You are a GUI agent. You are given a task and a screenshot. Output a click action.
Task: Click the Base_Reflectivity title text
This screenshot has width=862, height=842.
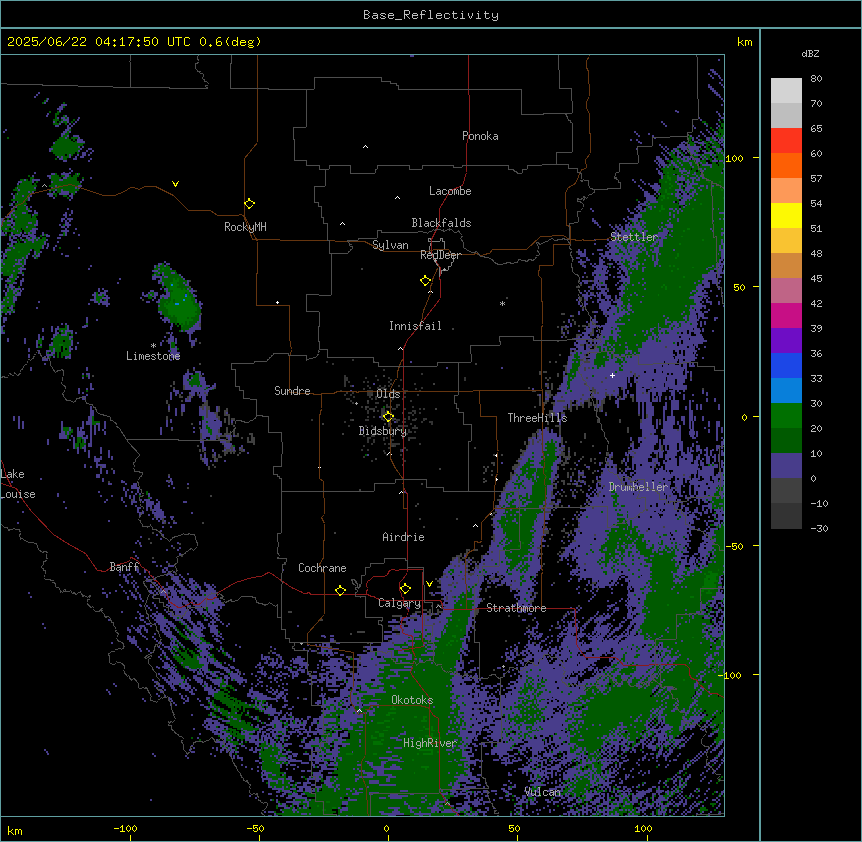pyautogui.click(x=431, y=15)
